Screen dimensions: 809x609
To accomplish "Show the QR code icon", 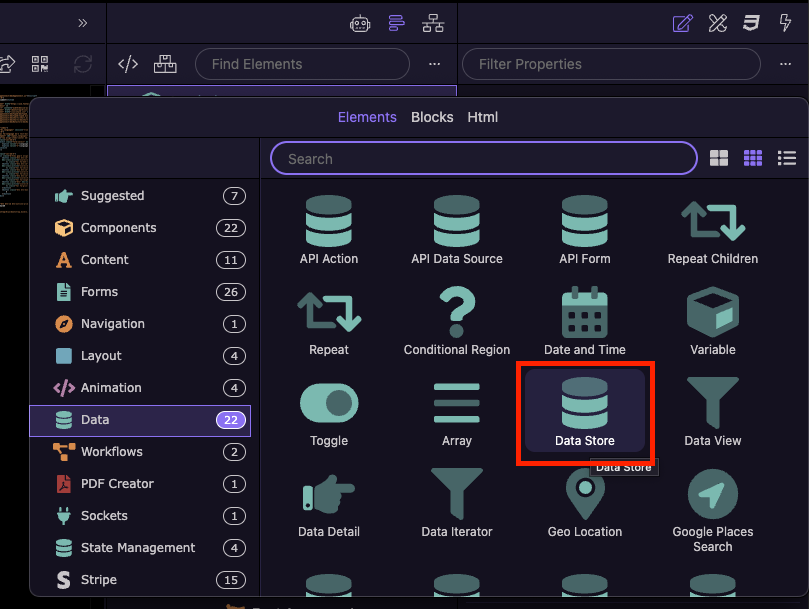I will pos(40,64).
